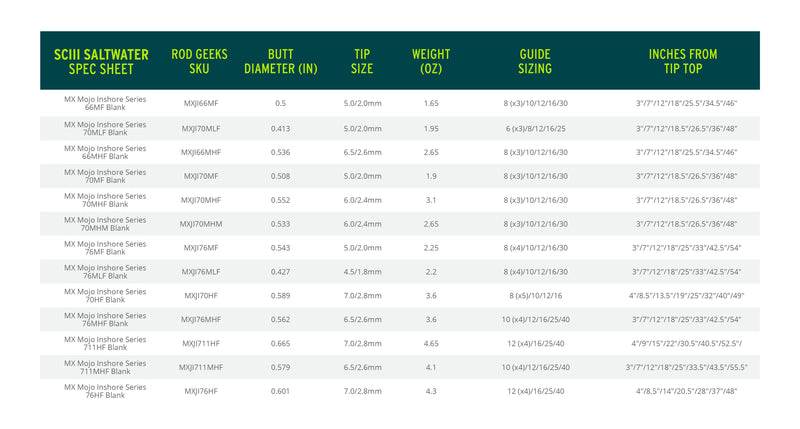
Task: Select the Guide Sizing column header
Action: click(535, 61)
